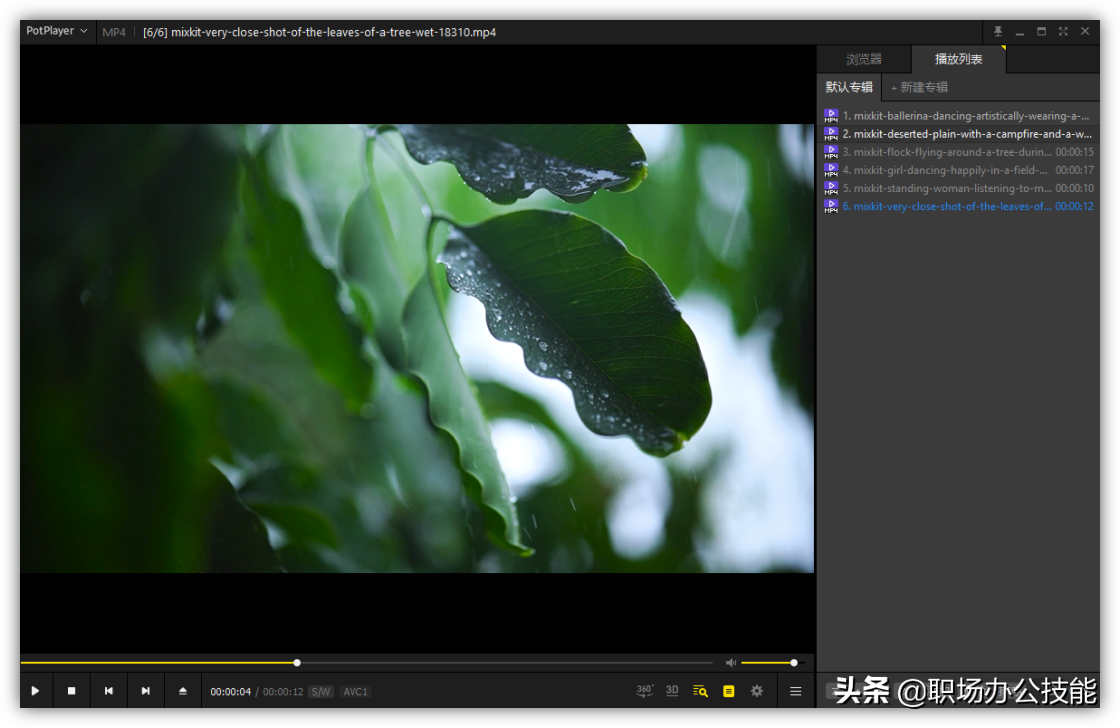Jump to the previous track

point(109,691)
